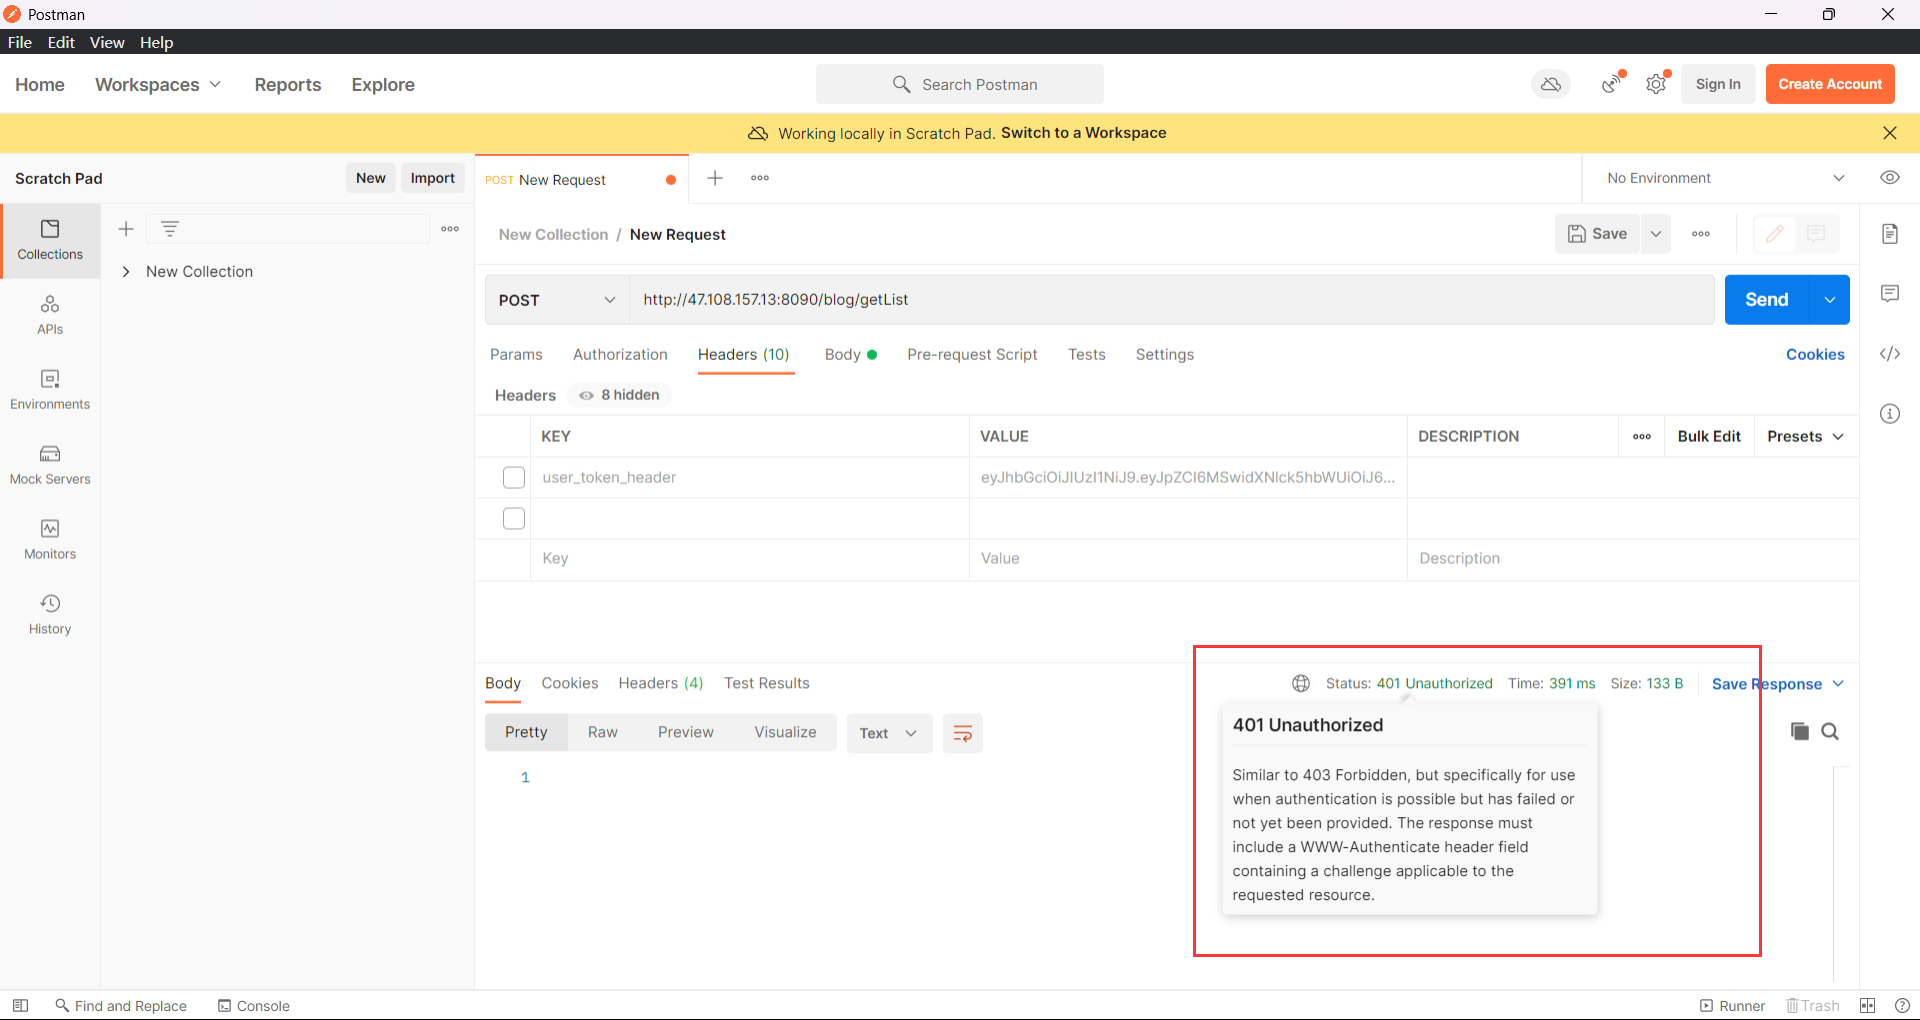Open the Monitors sidebar panel
Image resolution: width=1920 pixels, height=1020 pixels.
(x=50, y=540)
